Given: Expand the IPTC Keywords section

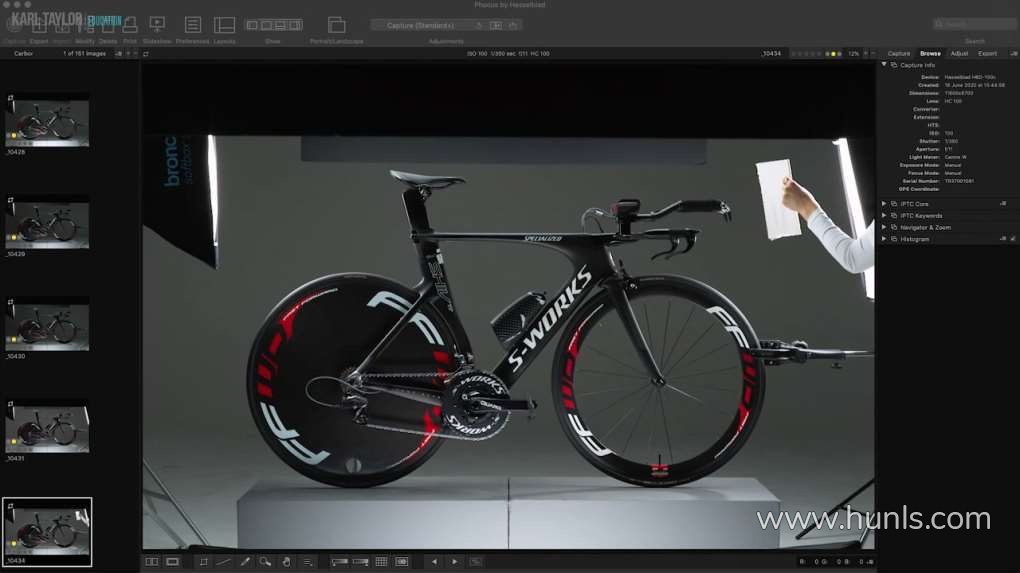Looking at the screenshot, I should coord(884,215).
